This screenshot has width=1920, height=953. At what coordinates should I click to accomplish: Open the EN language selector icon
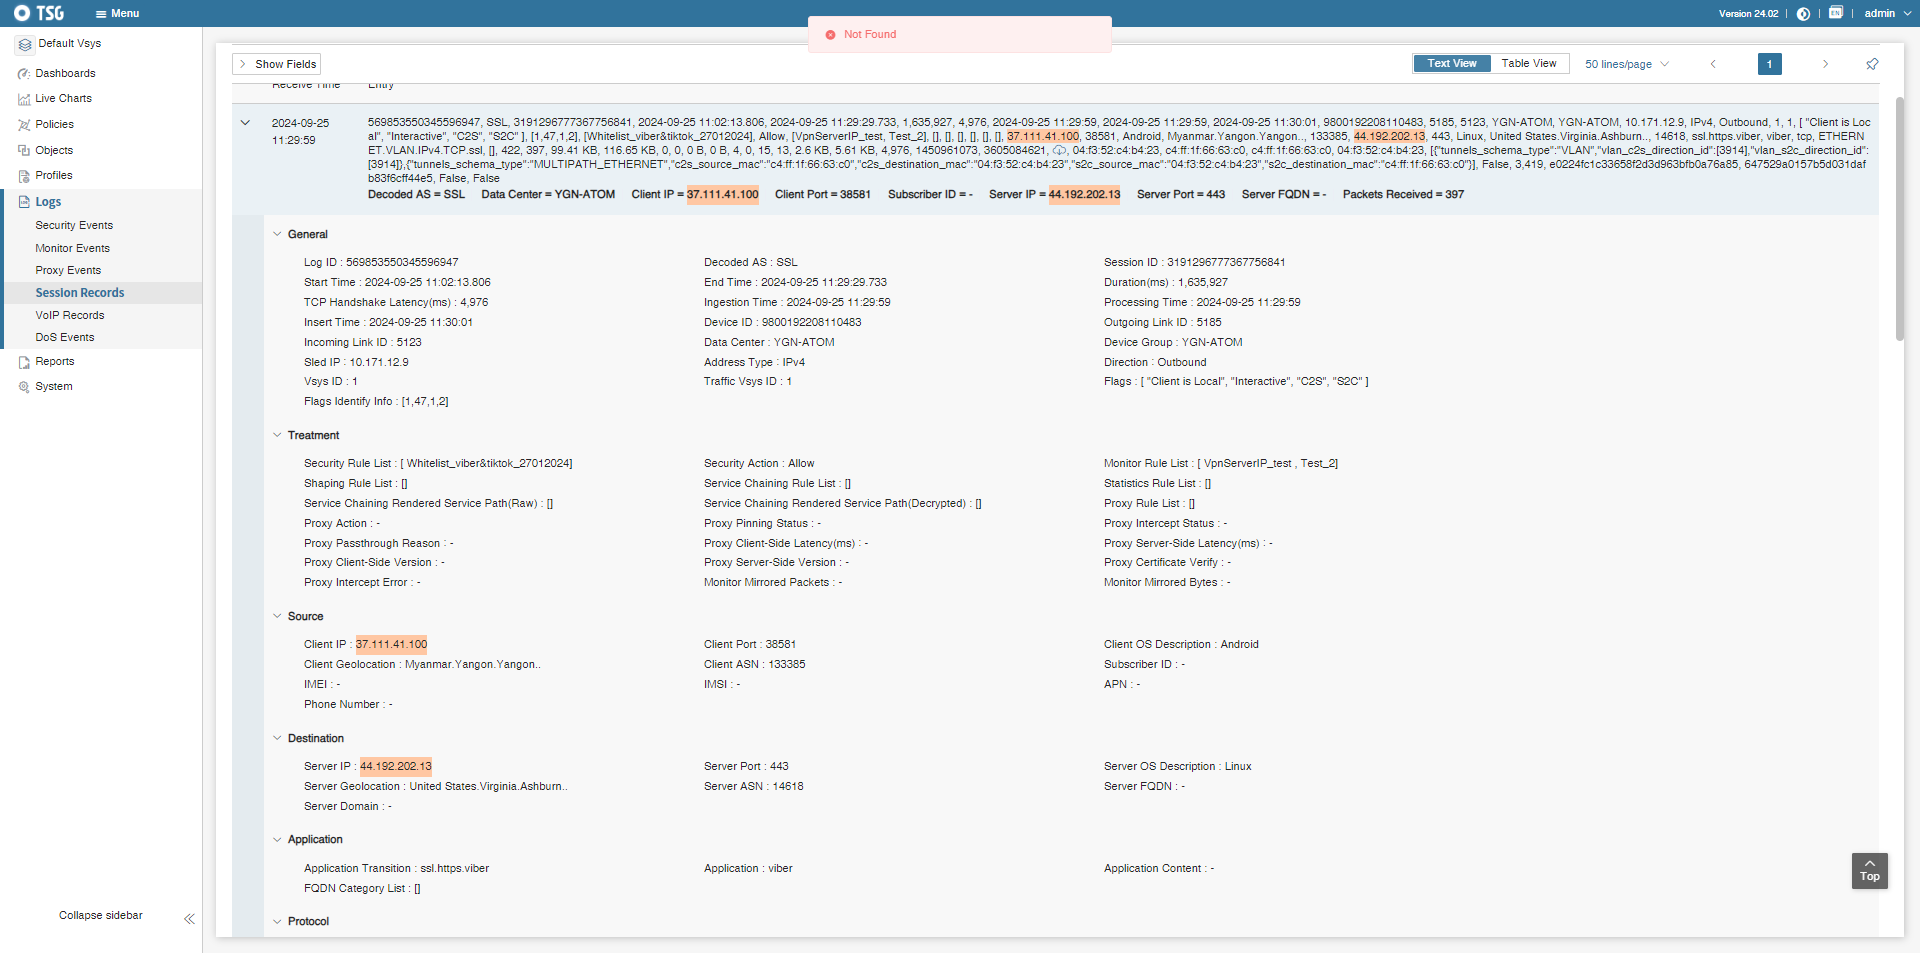1836,13
